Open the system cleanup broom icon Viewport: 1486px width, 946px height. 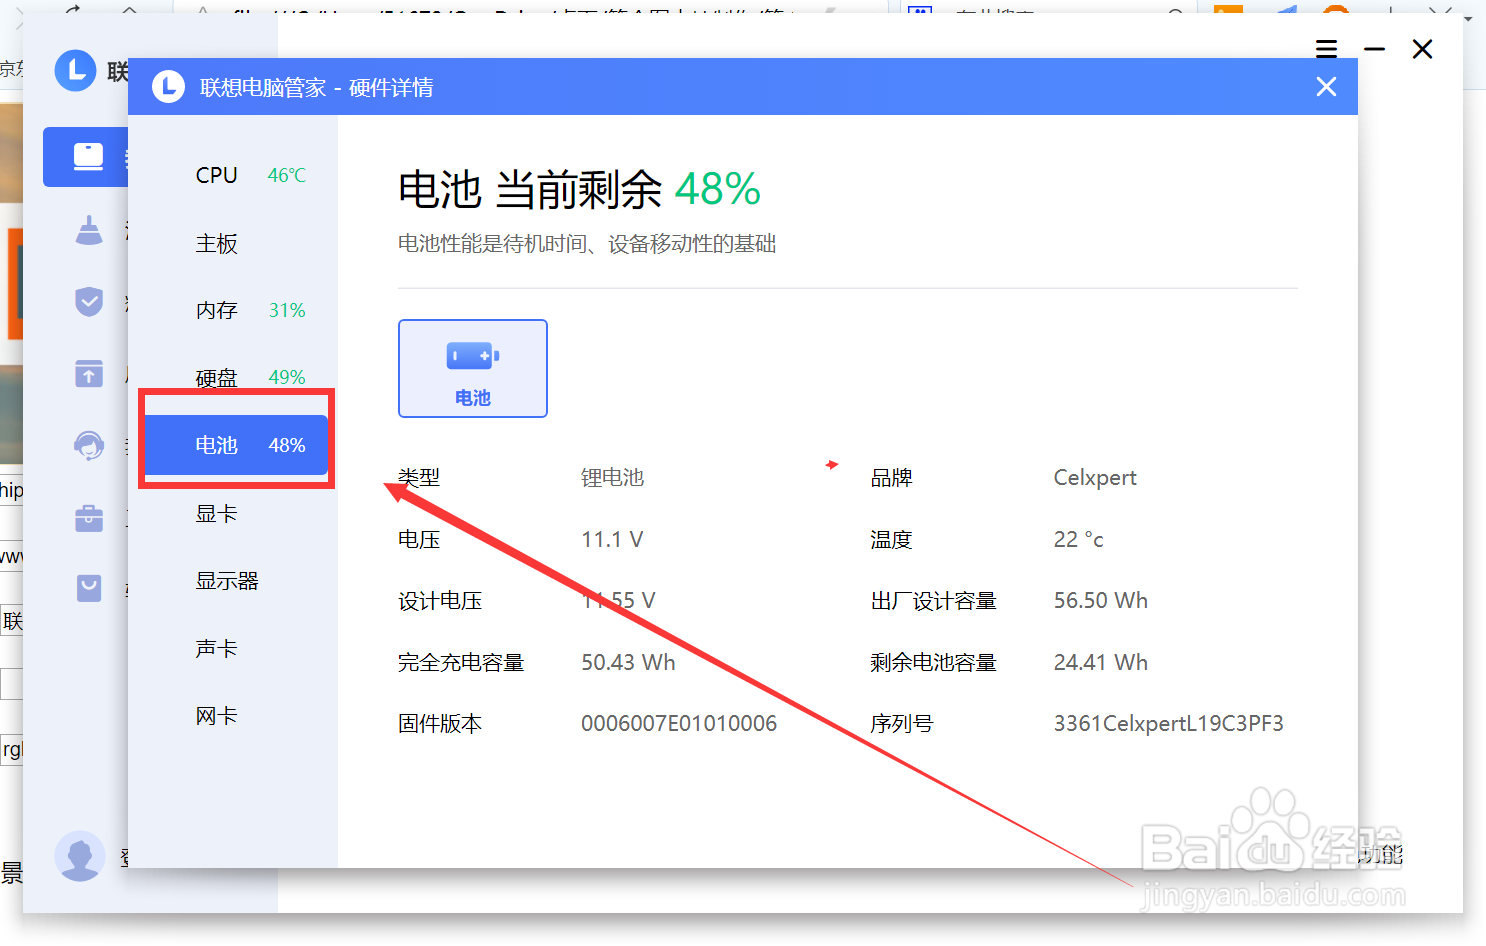tap(89, 229)
